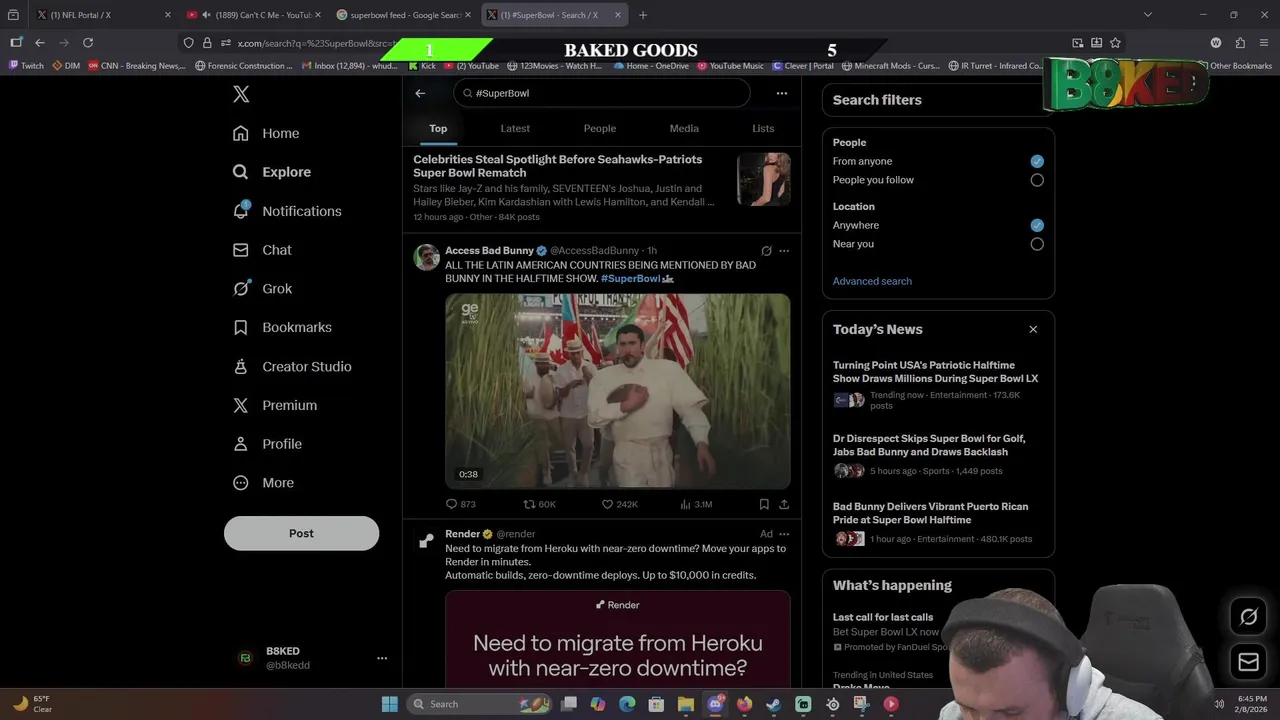Screen dimensions: 1280x720
Task: Switch to the Top tab
Action: pos(438,128)
